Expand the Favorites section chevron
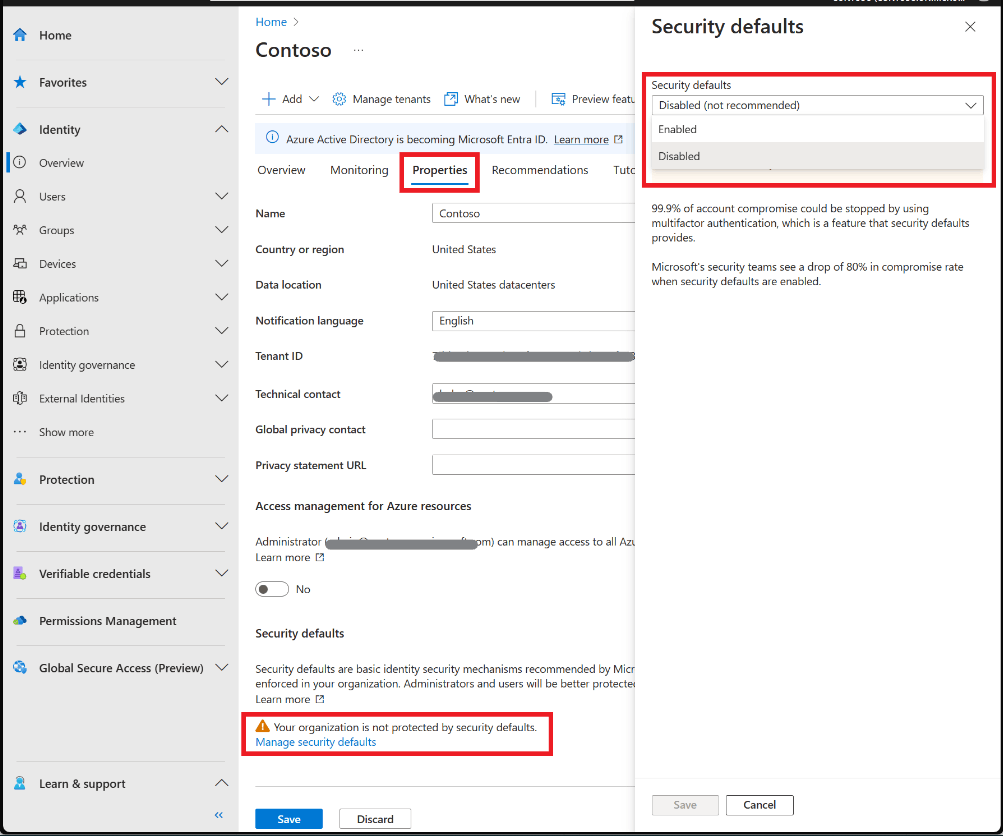This screenshot has width=1003, height=836. (221, 82)
